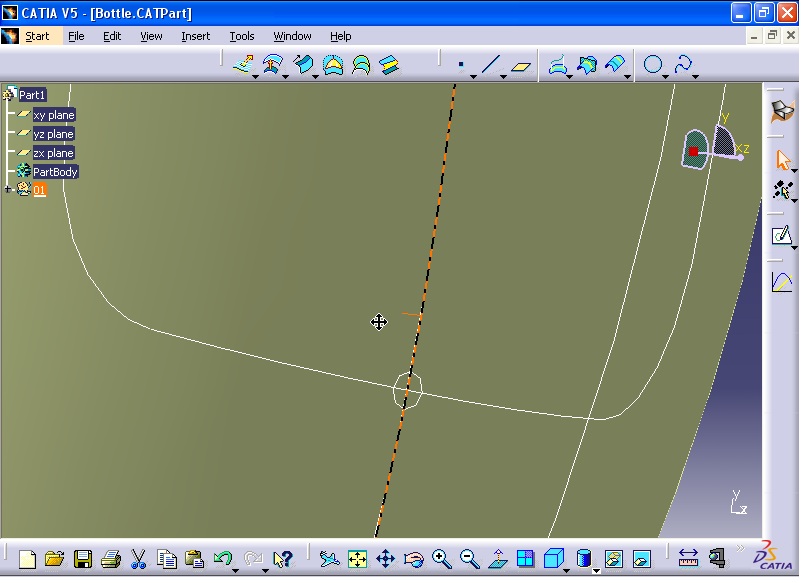Open the Help menu
This screenshot has height=583, width=801.
pyautogui.click(x=340, y=36)
